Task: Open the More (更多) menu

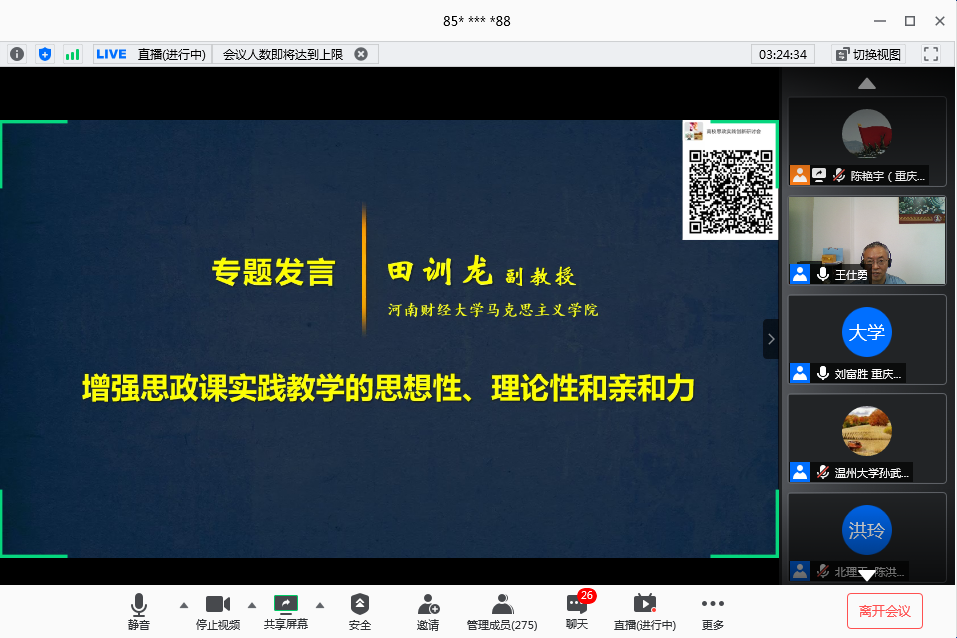Action: click(x=712, y=611)
